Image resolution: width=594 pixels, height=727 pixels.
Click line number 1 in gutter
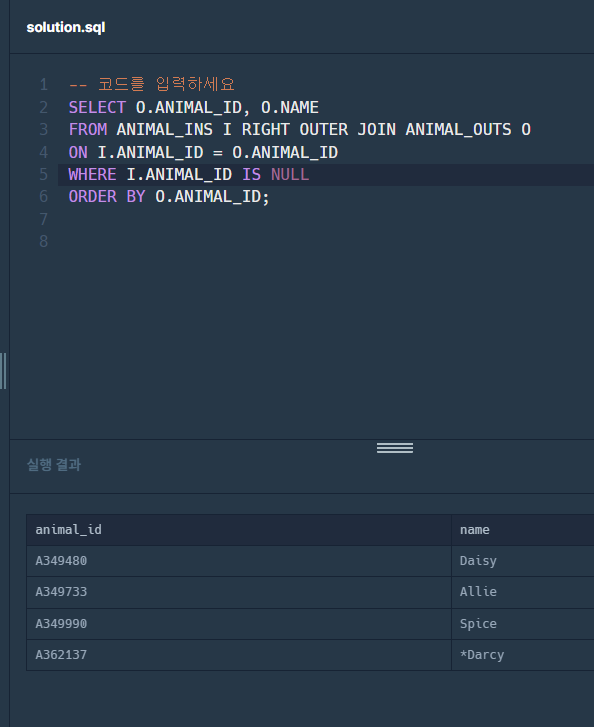click(44, 84)
